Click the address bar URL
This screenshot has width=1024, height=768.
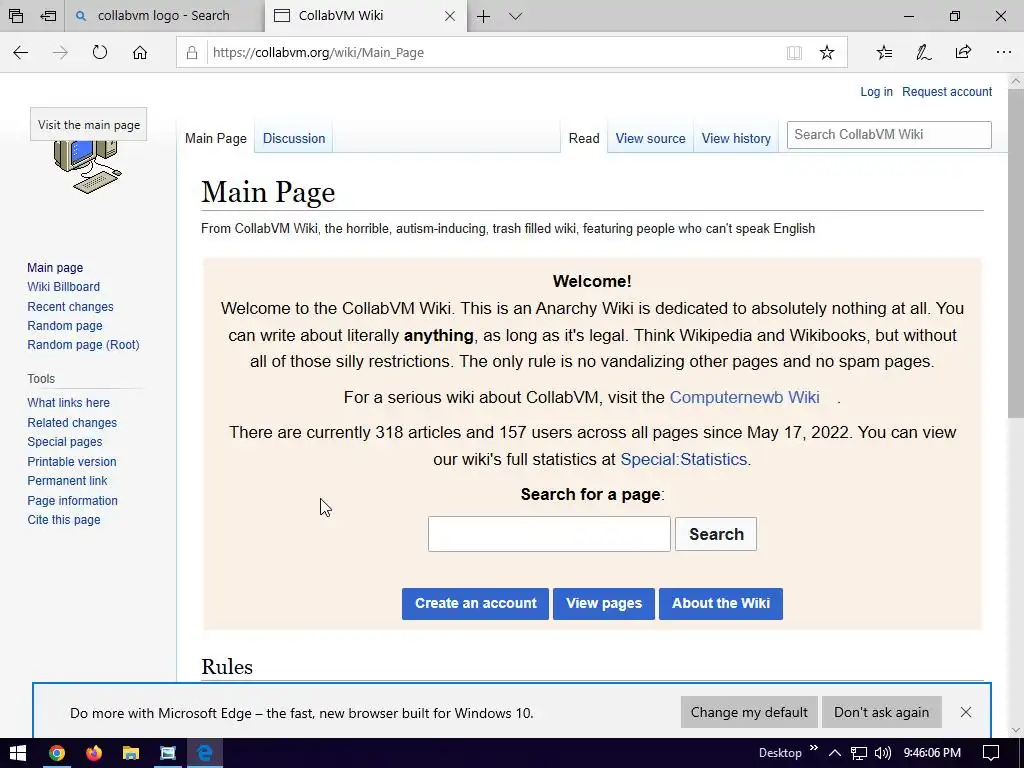pos(318,52)
